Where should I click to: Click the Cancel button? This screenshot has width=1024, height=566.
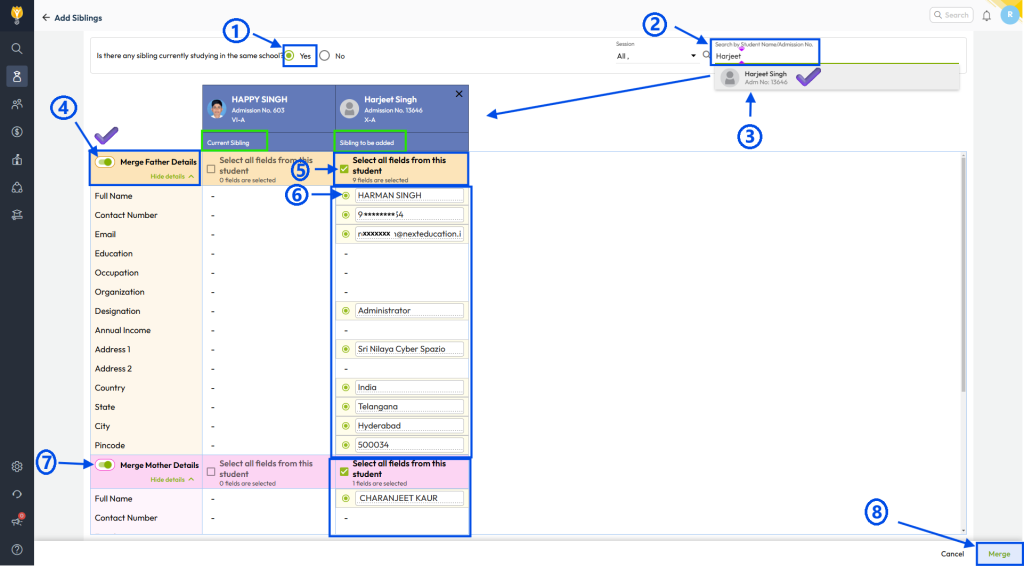click(952, 554)
